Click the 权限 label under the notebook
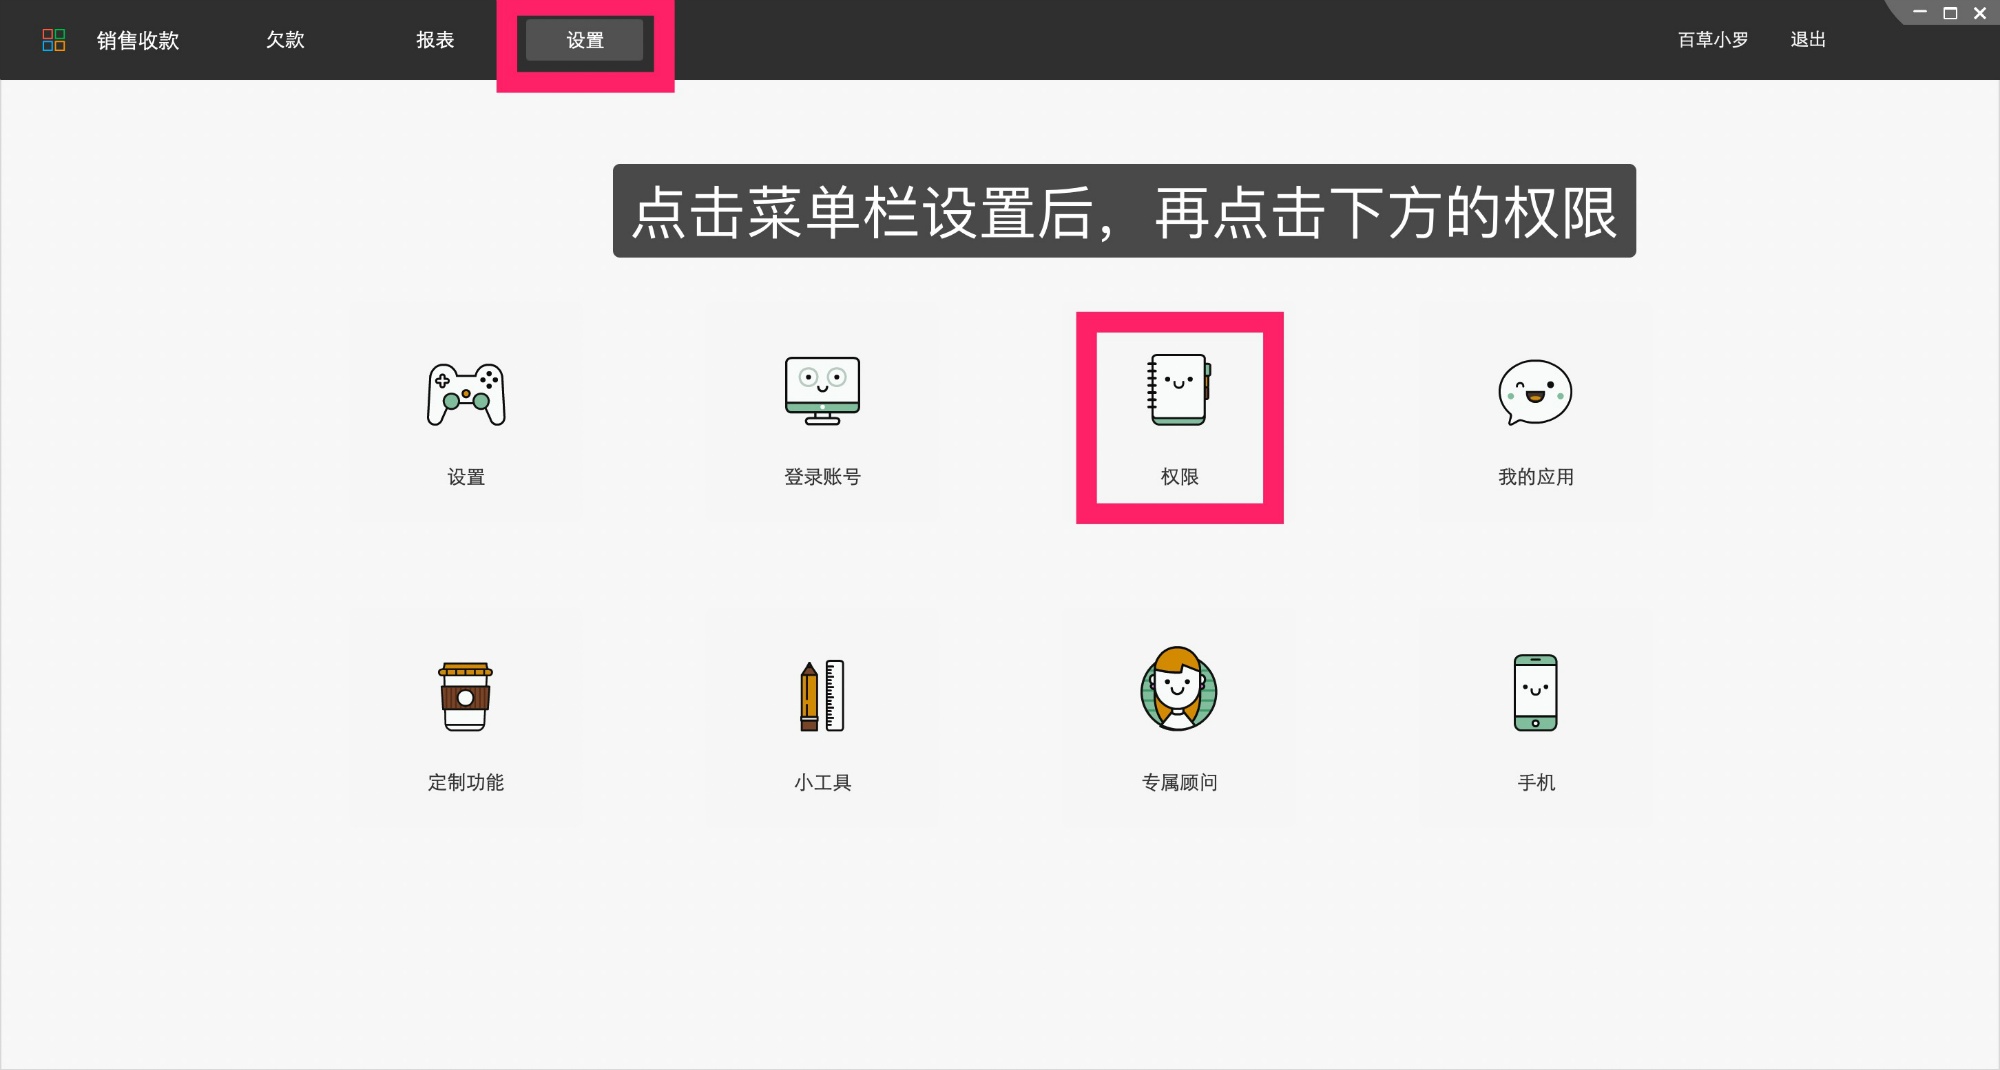 (1180, 477)
